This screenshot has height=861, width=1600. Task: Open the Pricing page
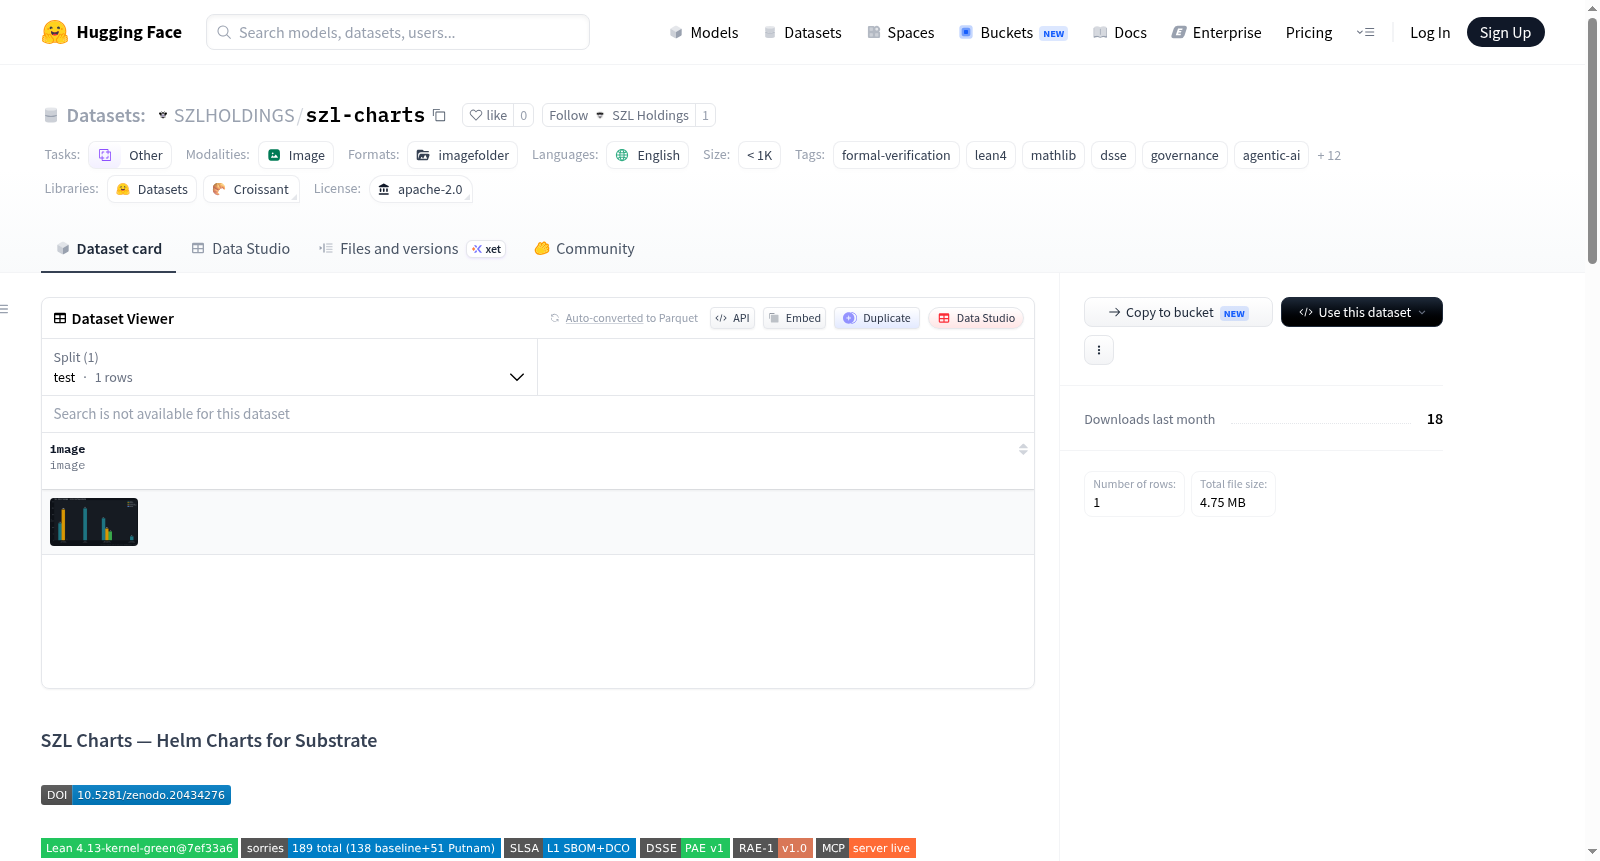1309,32
